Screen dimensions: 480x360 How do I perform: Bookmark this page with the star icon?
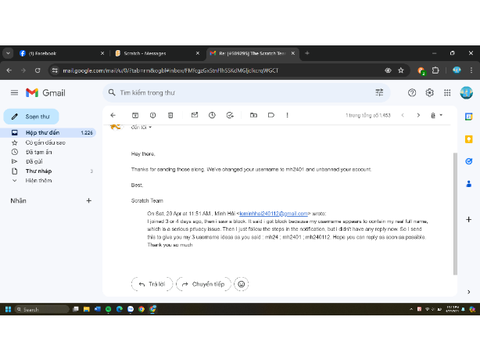click(x=401, y=70)
